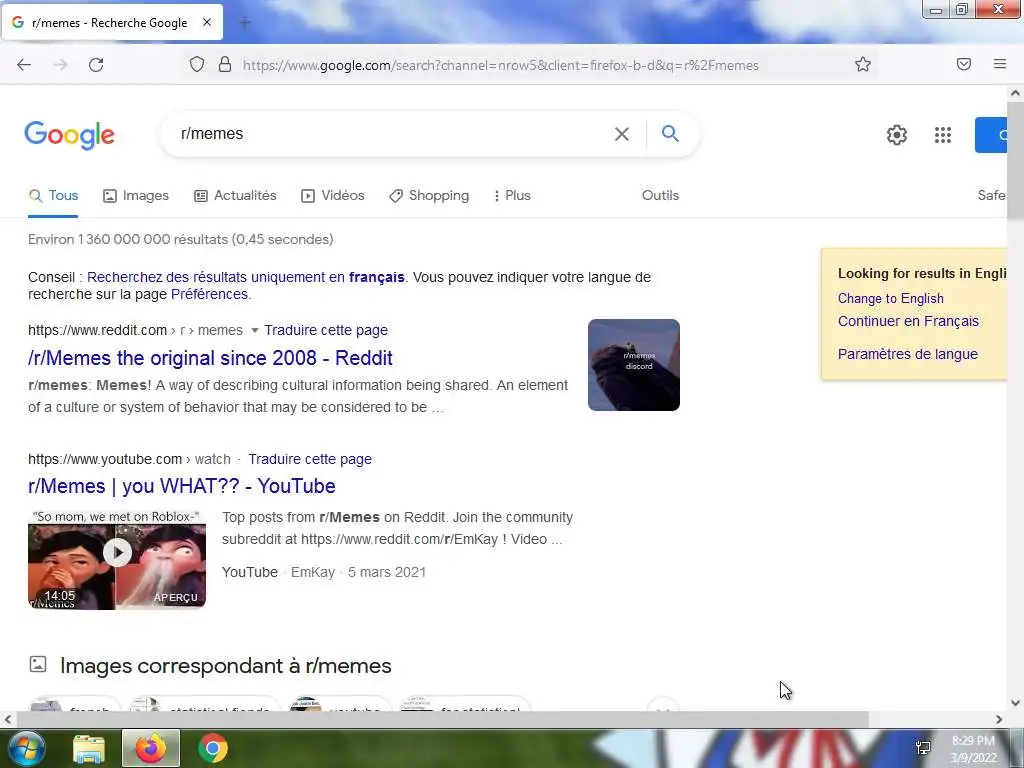Open a new tab with the plus button
1024x768 pixels.
[245, 23]
